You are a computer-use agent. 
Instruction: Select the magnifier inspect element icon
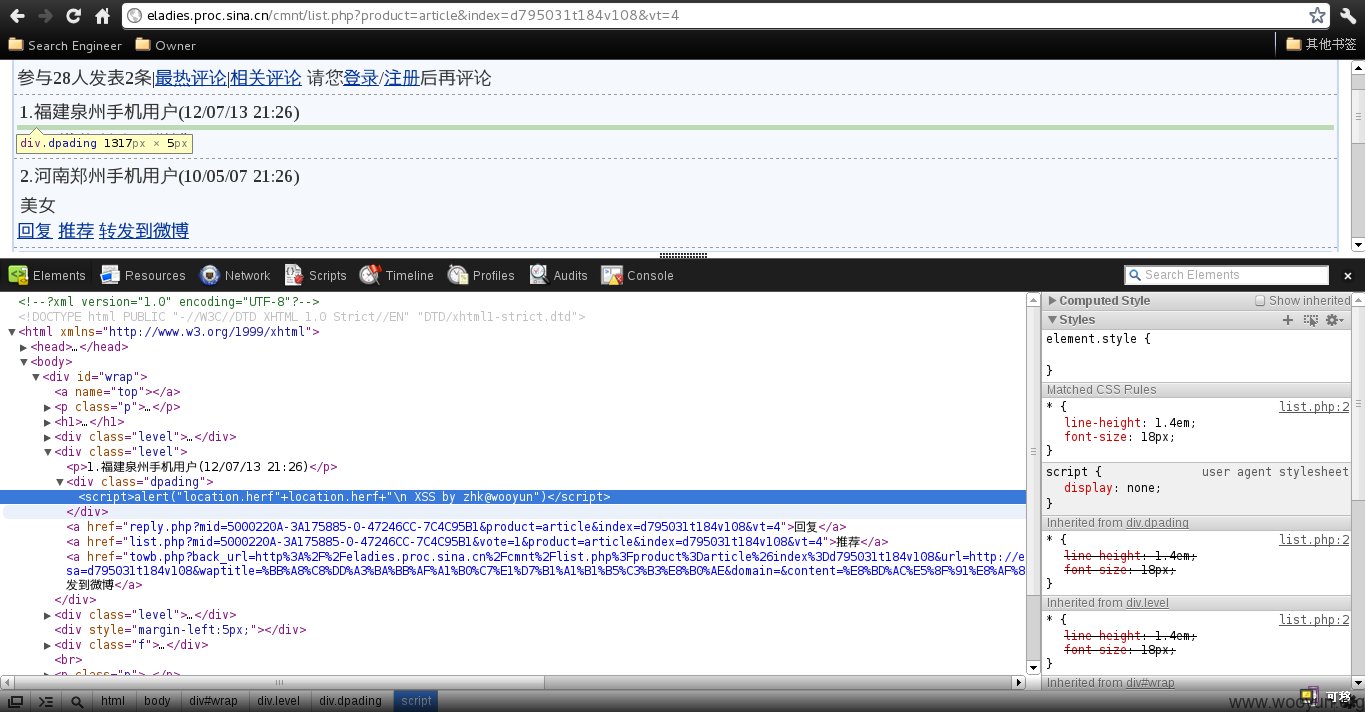click(77, 701)
